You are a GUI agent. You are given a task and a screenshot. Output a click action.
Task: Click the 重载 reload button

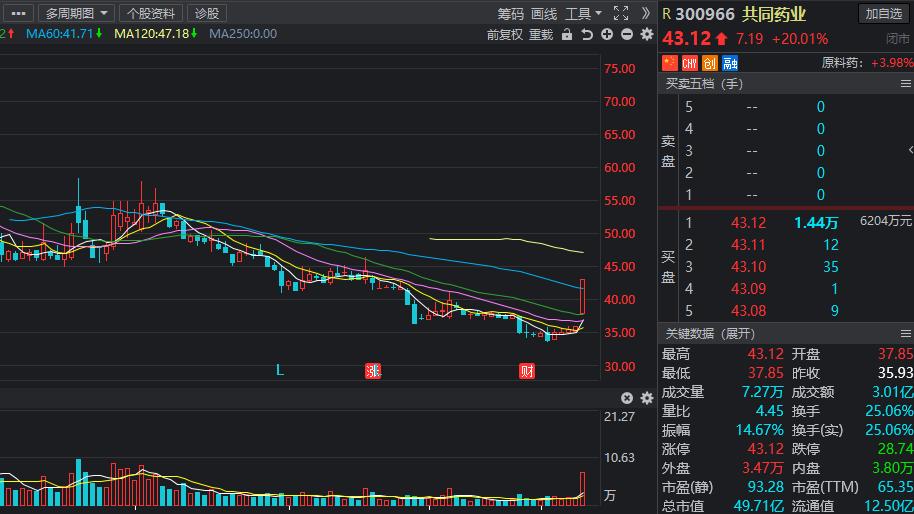541,34
